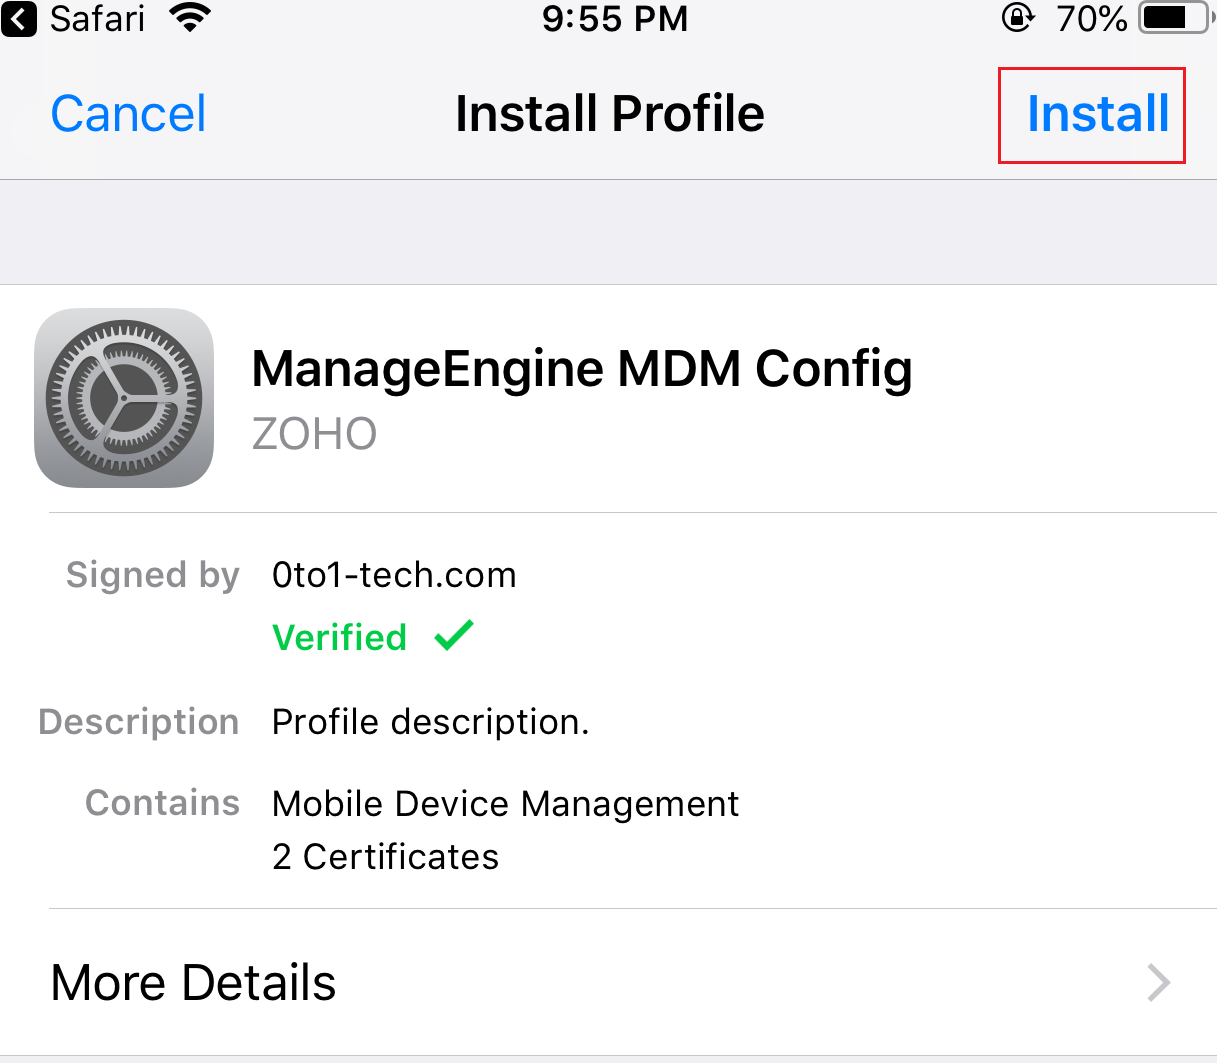Tap the 0to1-tech.com signer link
Viewport: 1217px width, 1063px height.
coord(394,574)
